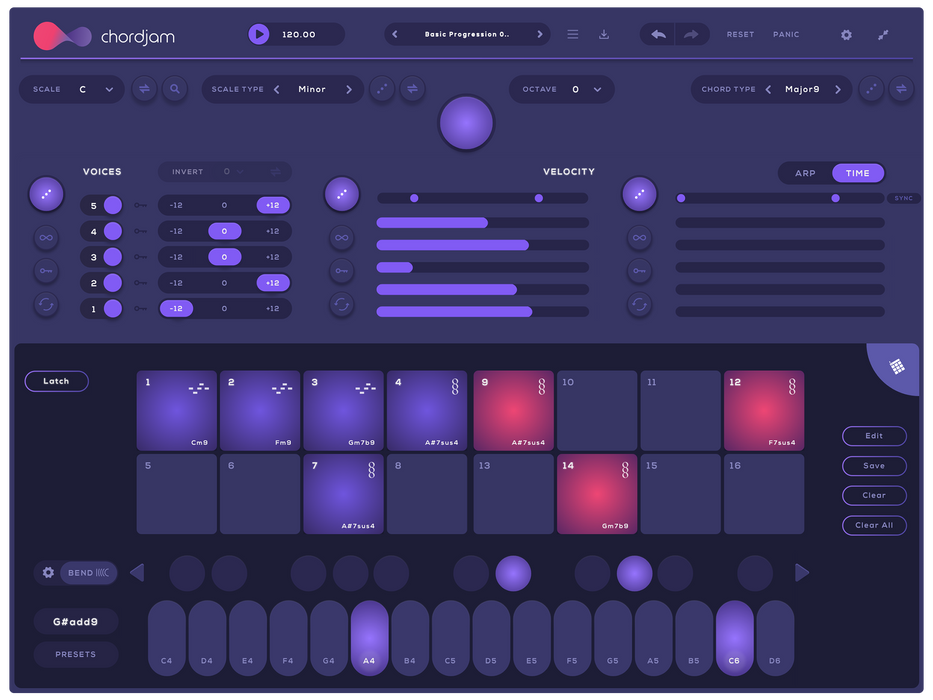Enable SYNC next to the TIME slider
Screen dimensions: 933x700
point(903,198)
